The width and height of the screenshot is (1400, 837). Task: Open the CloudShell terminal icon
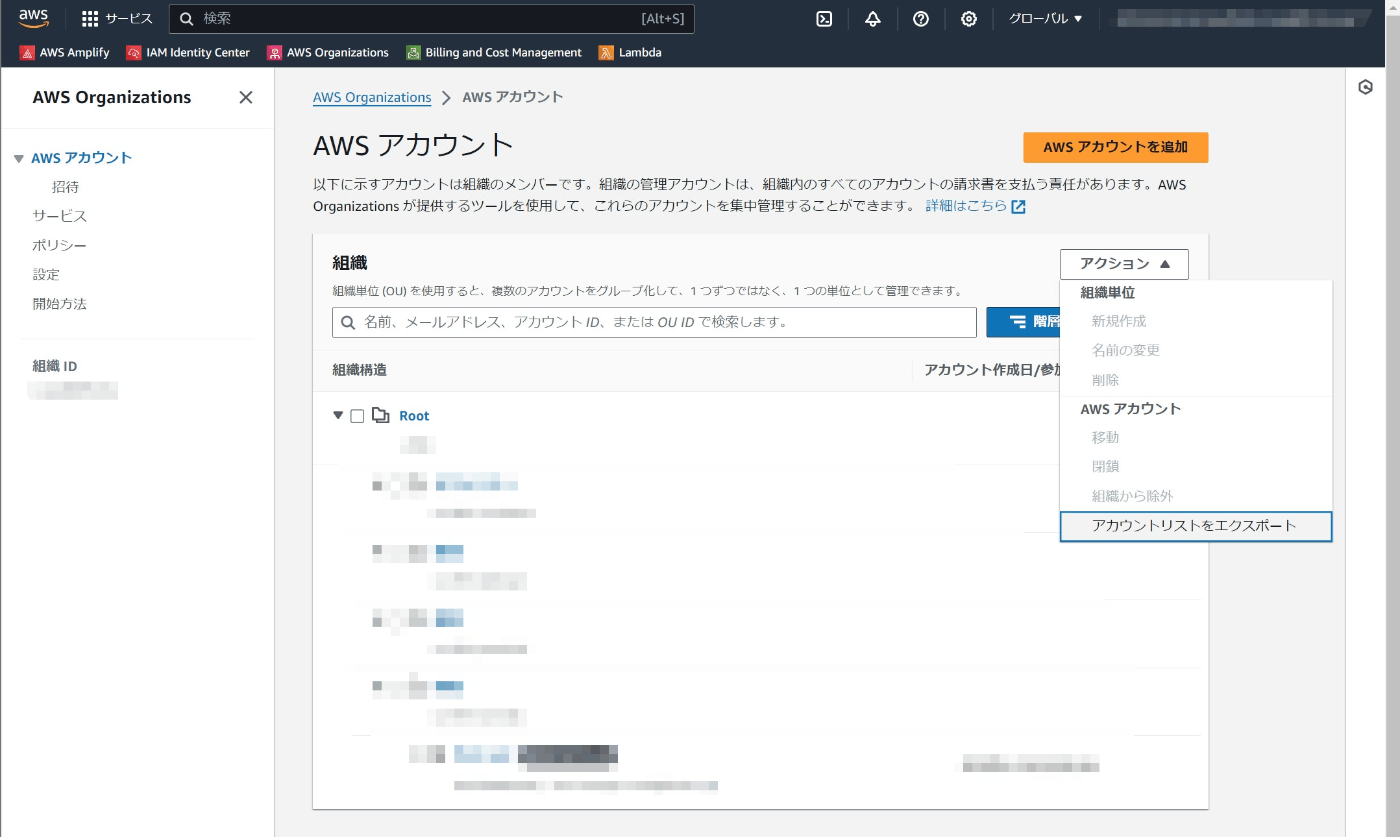(824, 19)
